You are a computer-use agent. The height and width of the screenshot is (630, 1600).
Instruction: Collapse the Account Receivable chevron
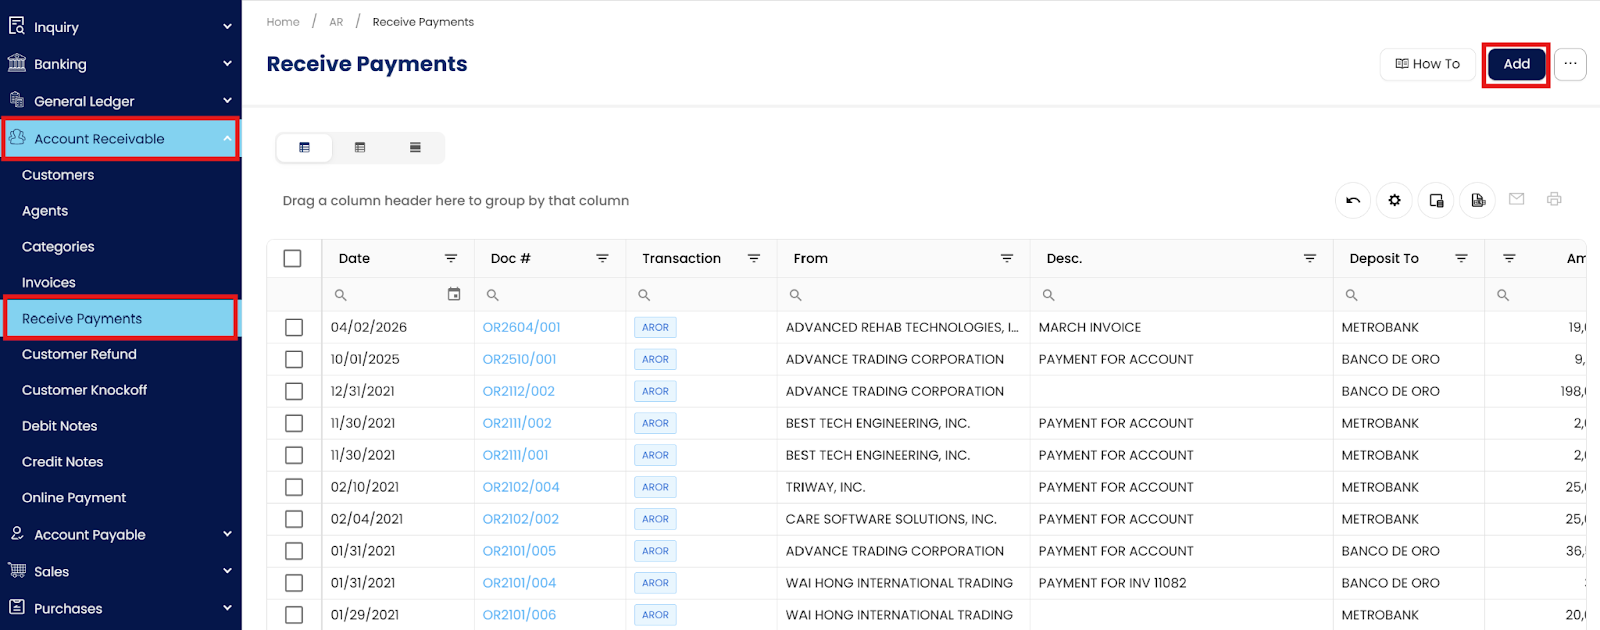tap(227, 138)
